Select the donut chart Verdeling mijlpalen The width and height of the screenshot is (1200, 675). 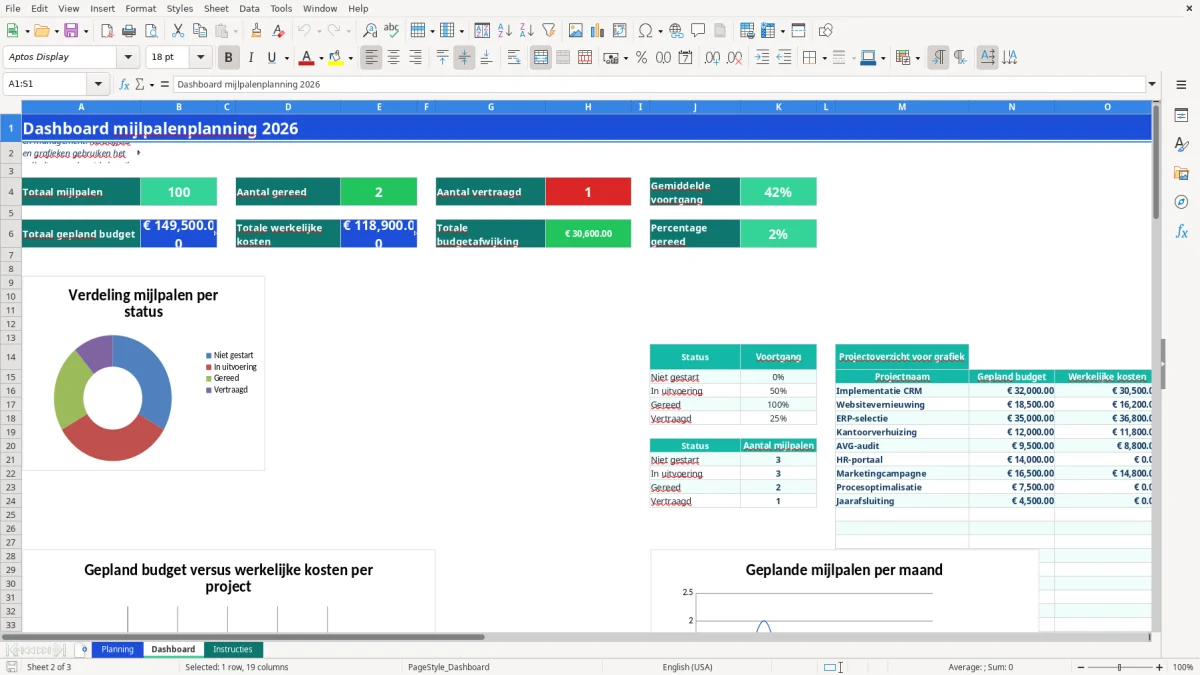(143, 373)
